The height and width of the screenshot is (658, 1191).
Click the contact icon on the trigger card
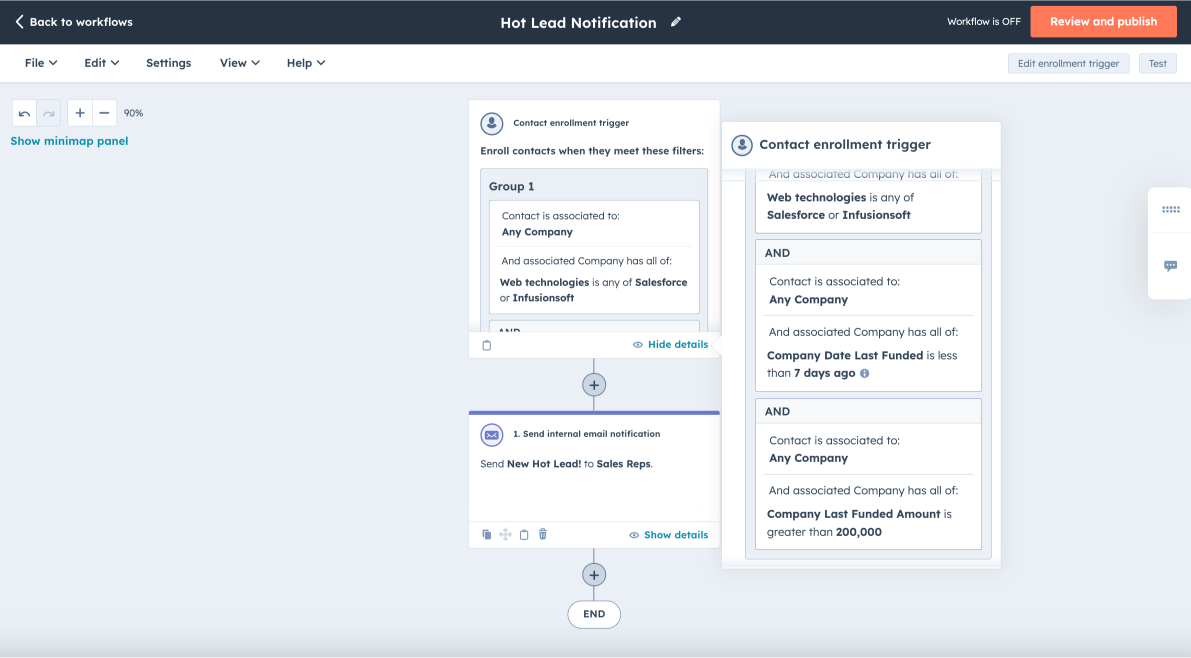click(x=491, y=123)
